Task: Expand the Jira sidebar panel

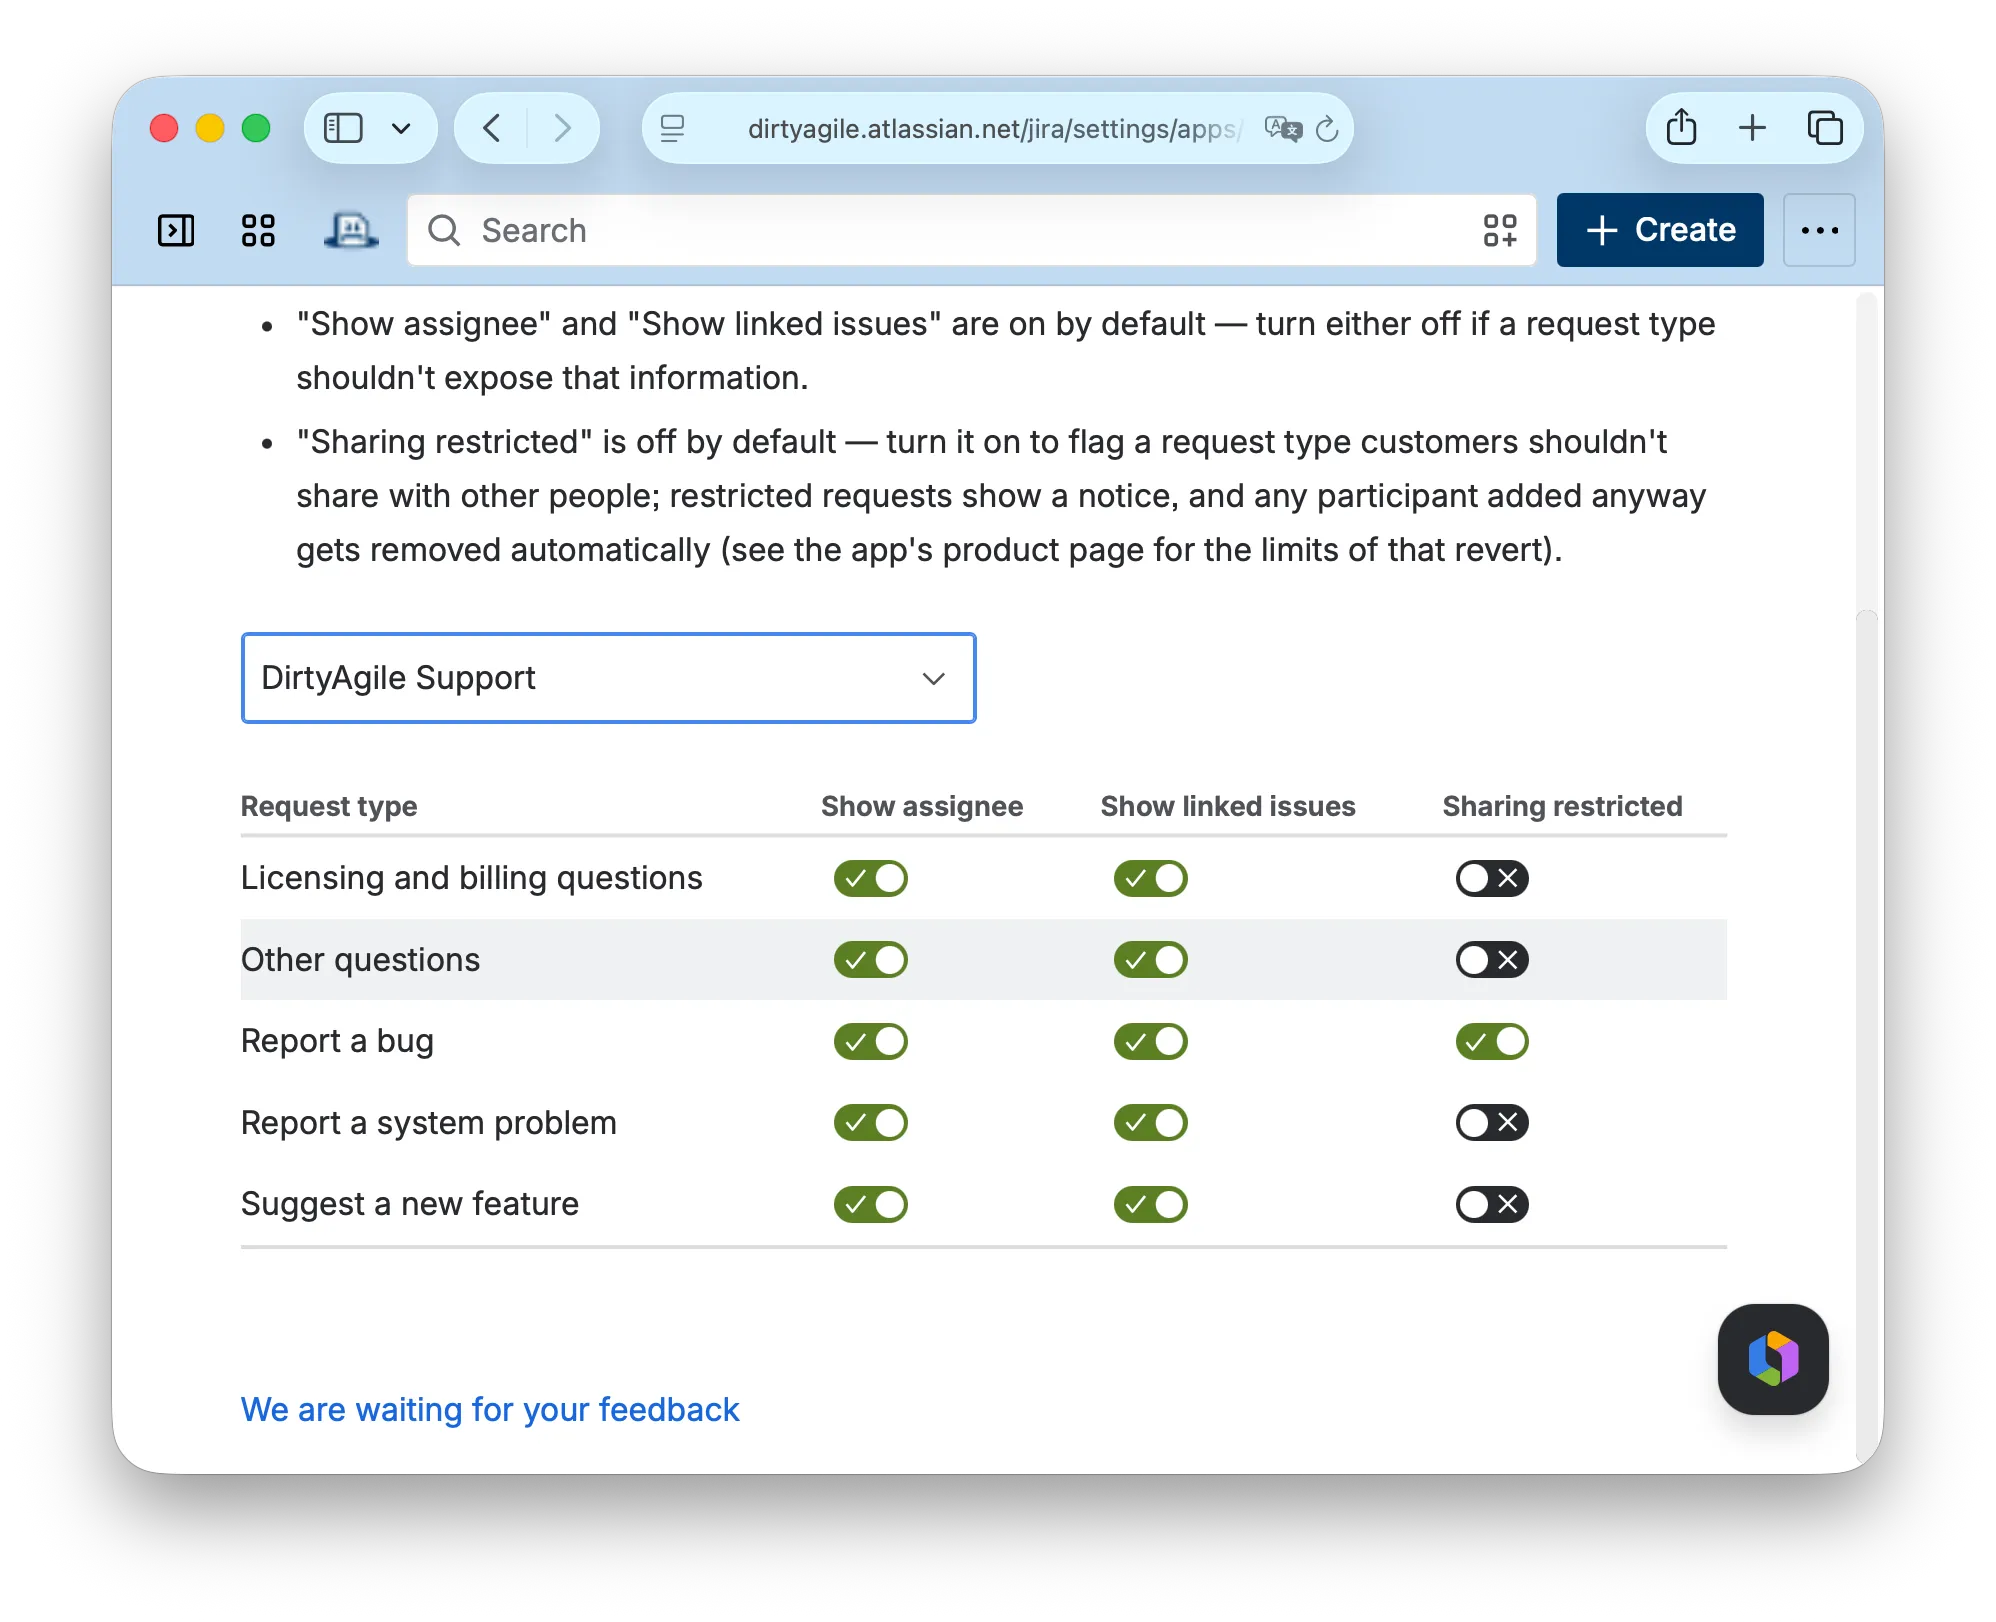Action: pyautogui.click(x=176, y=230)
